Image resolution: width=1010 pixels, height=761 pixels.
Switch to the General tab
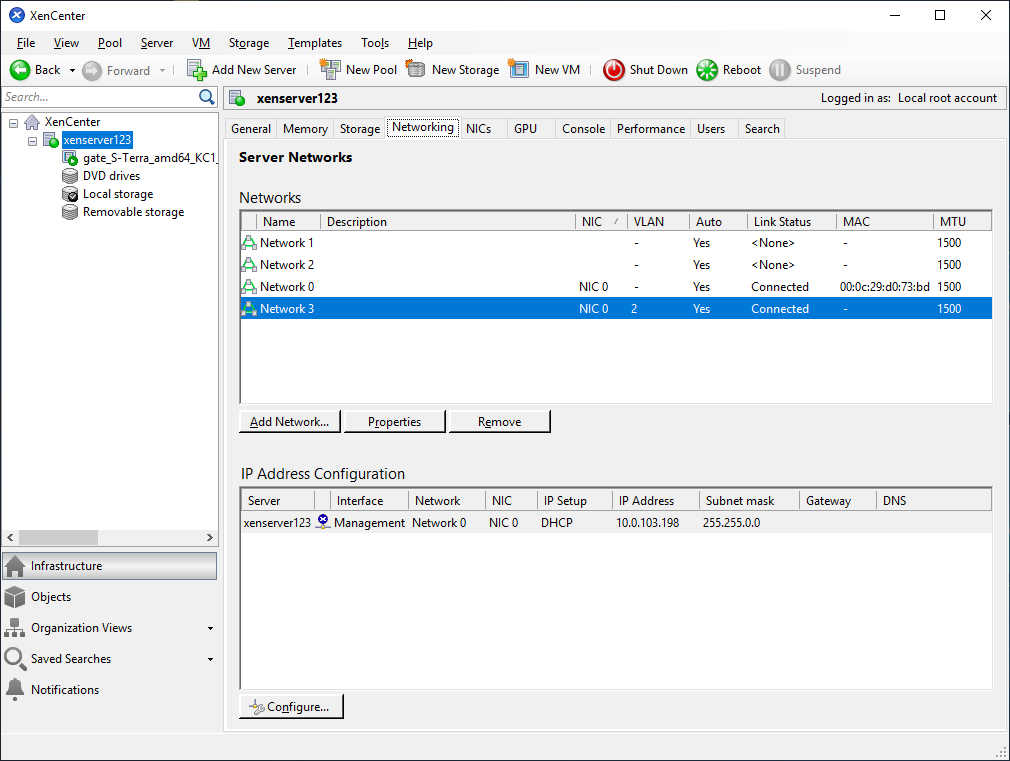[x=251, y=129]
